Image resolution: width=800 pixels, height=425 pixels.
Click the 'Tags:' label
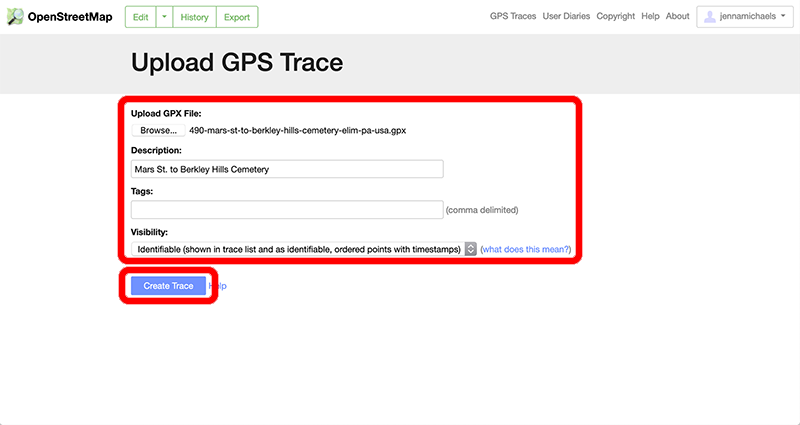pos(142,191)
